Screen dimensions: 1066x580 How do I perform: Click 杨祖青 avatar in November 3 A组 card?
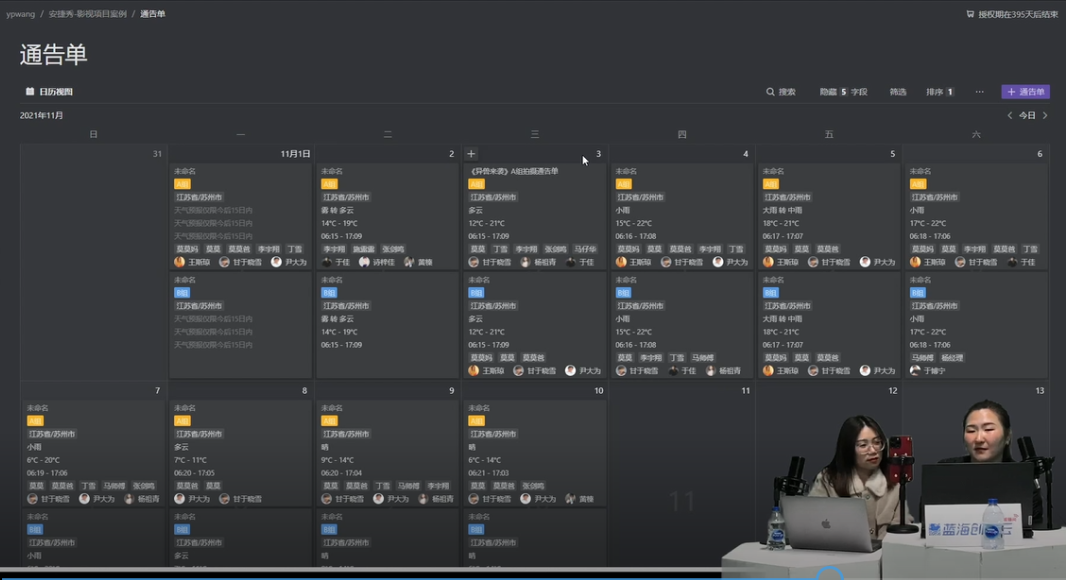click(526, 262)
